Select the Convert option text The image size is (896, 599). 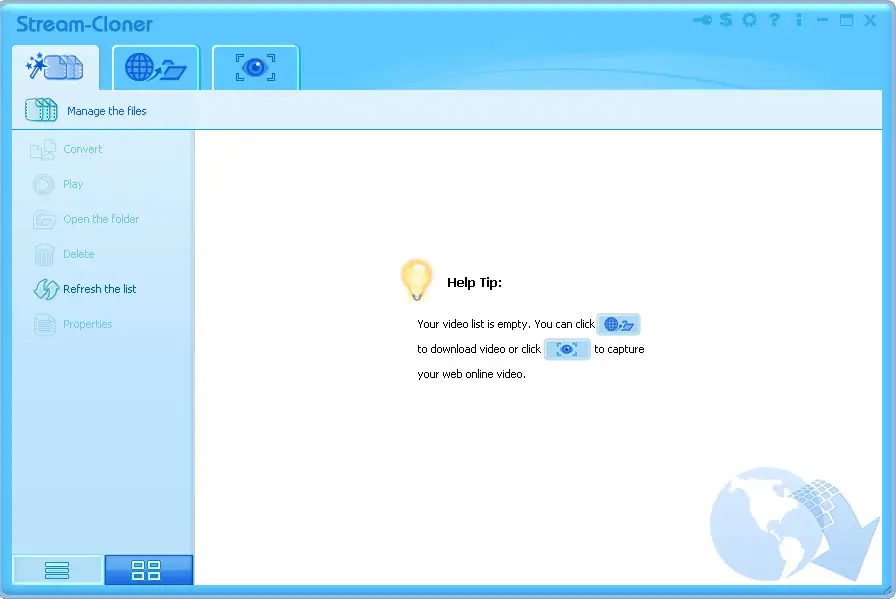83,149
